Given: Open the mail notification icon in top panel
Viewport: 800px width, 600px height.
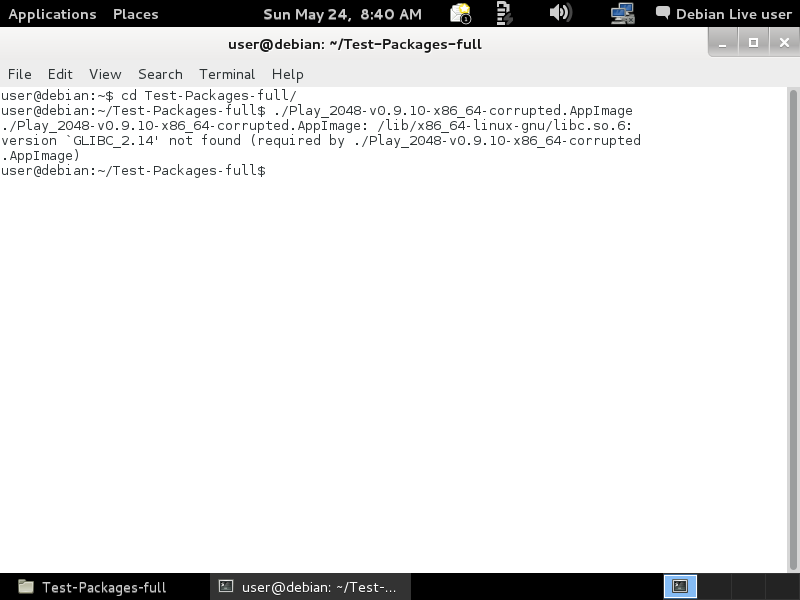Looking at the screenshot, I should [x=460, y=14].
